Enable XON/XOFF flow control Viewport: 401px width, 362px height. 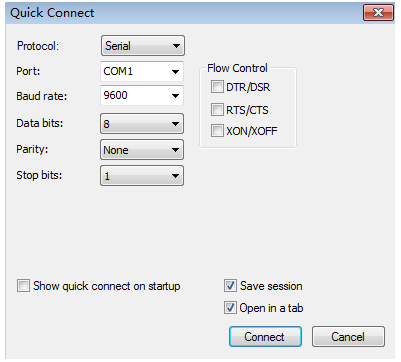tap(217, 131)
